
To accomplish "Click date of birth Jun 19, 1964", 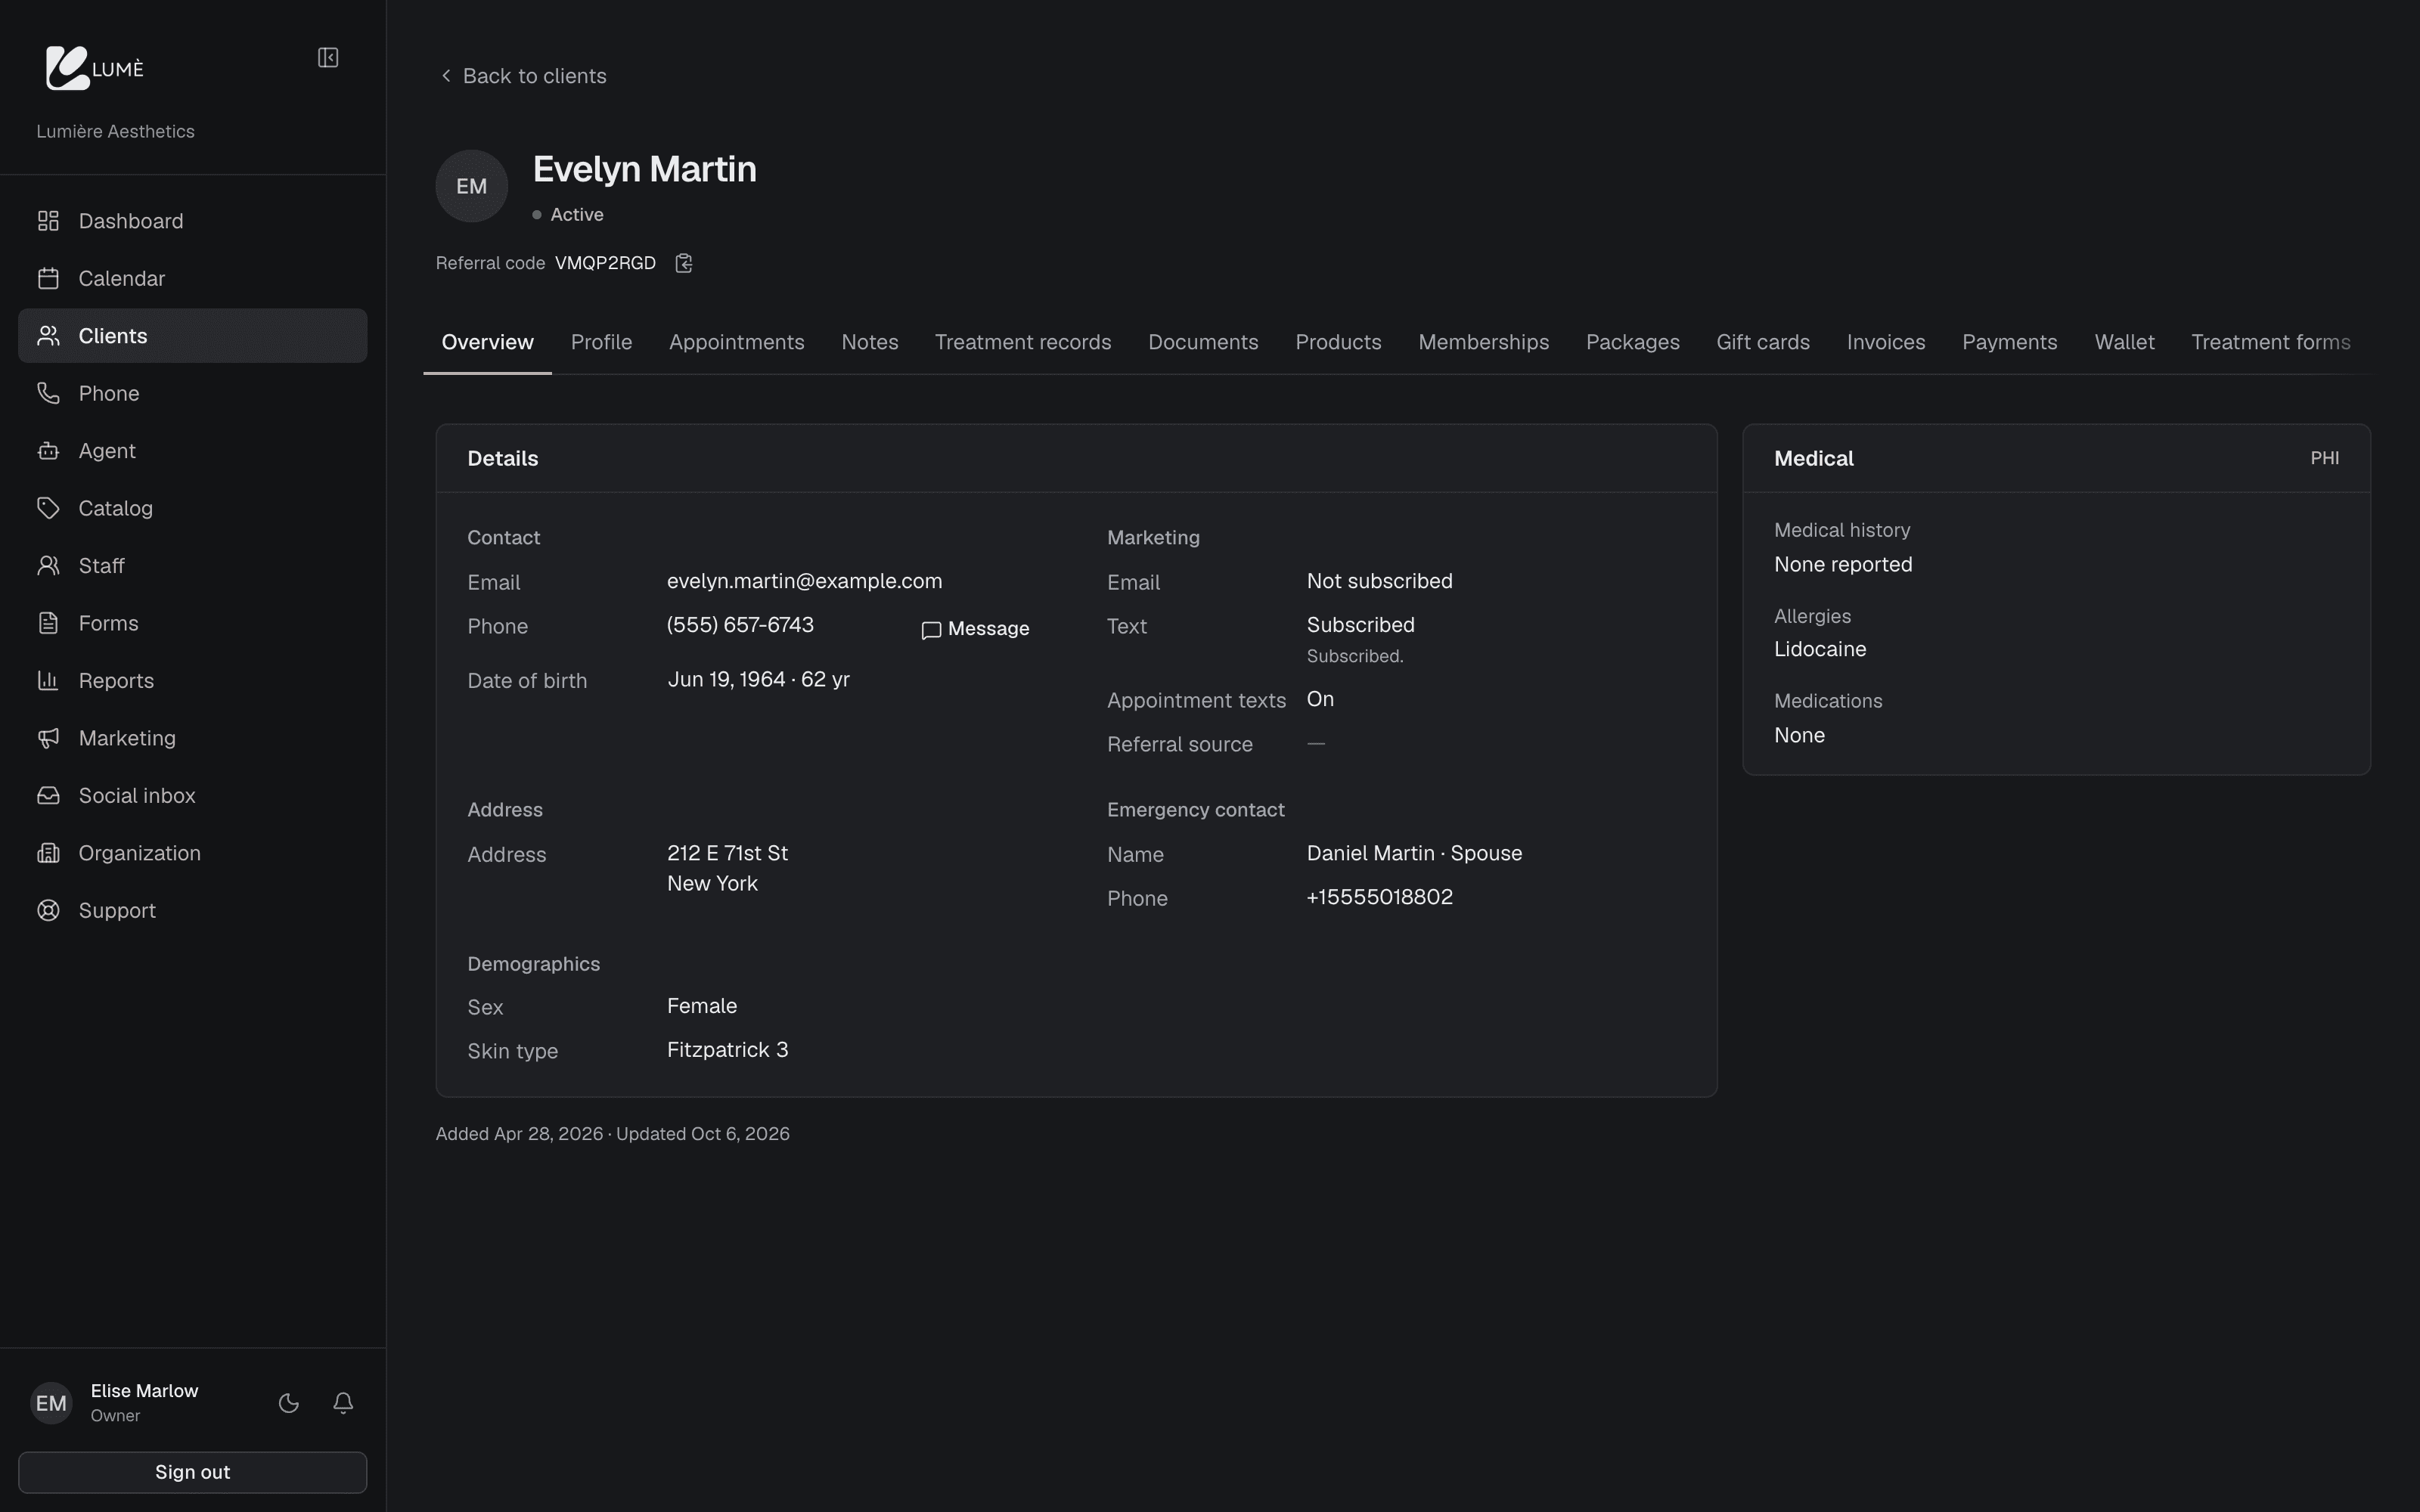I will pyautogui.click(x=758, y=680).
